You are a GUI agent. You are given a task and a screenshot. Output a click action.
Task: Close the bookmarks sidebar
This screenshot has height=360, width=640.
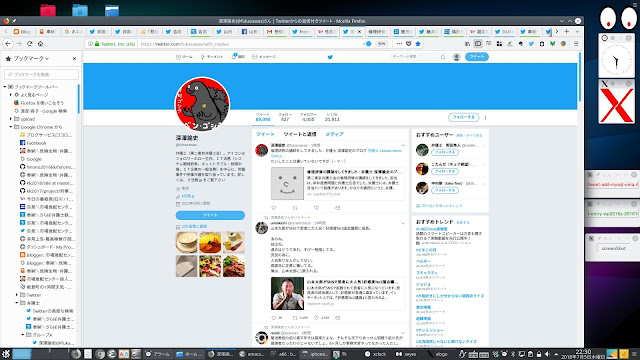tap(74, 58)
